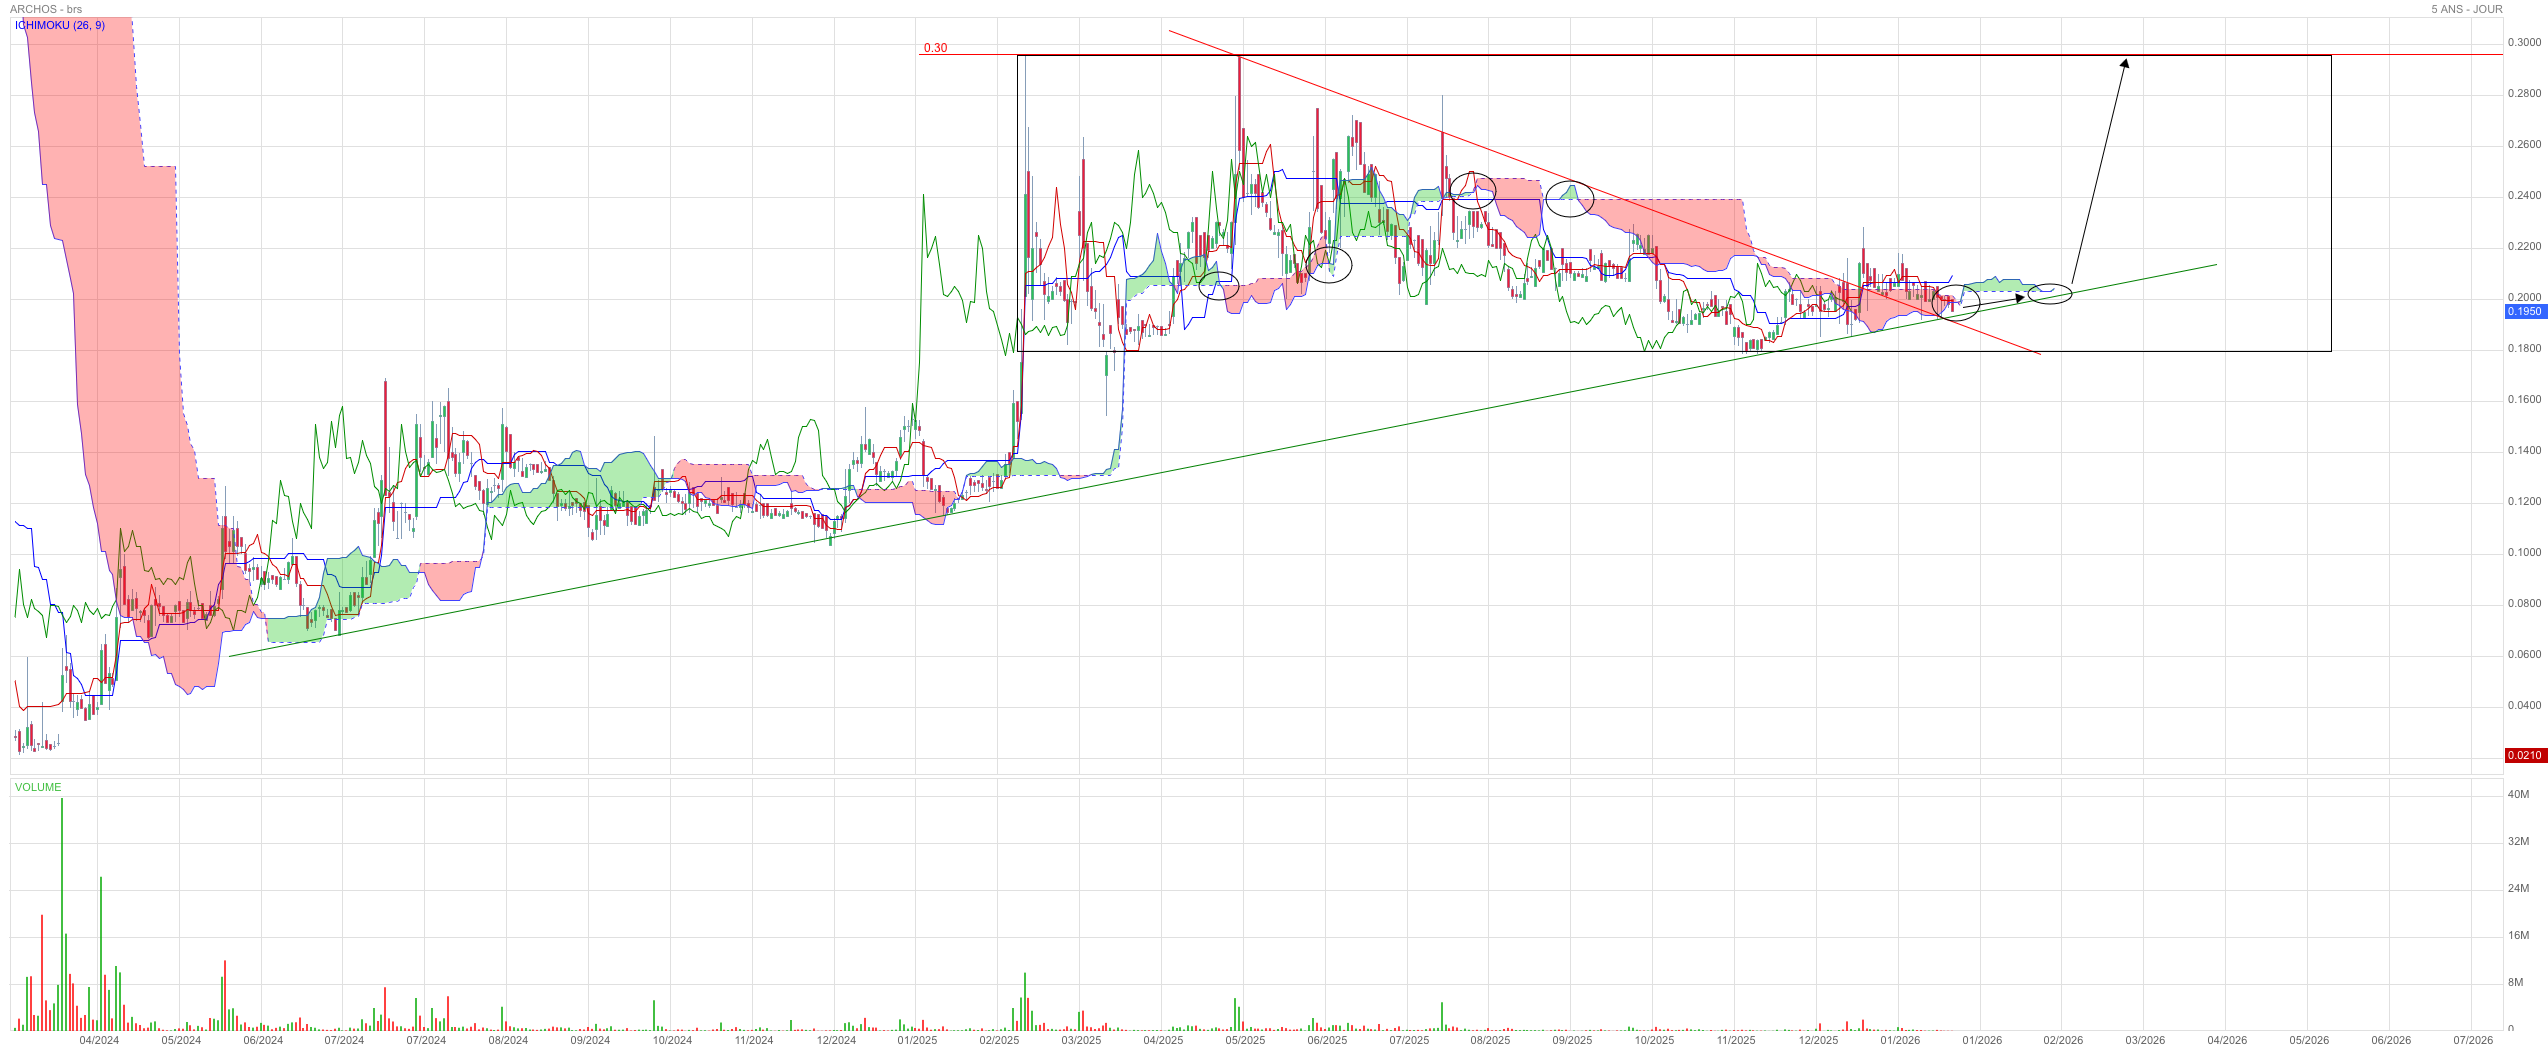The width and height of the screenshot is (2548, 1050).
Task: Click the 0.0800 price axis label
Action: coord(2524,603)
